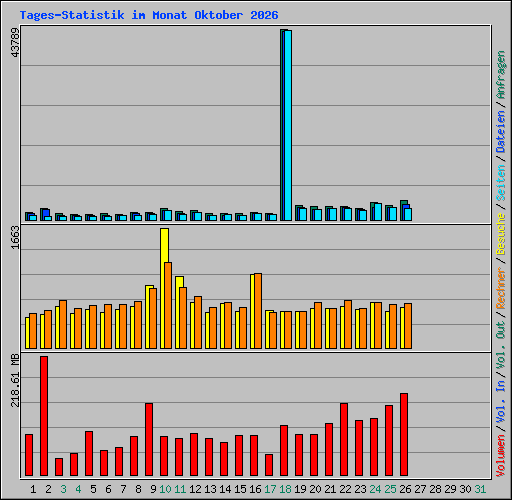Click day 21 on the x-axis

[330, 489]
